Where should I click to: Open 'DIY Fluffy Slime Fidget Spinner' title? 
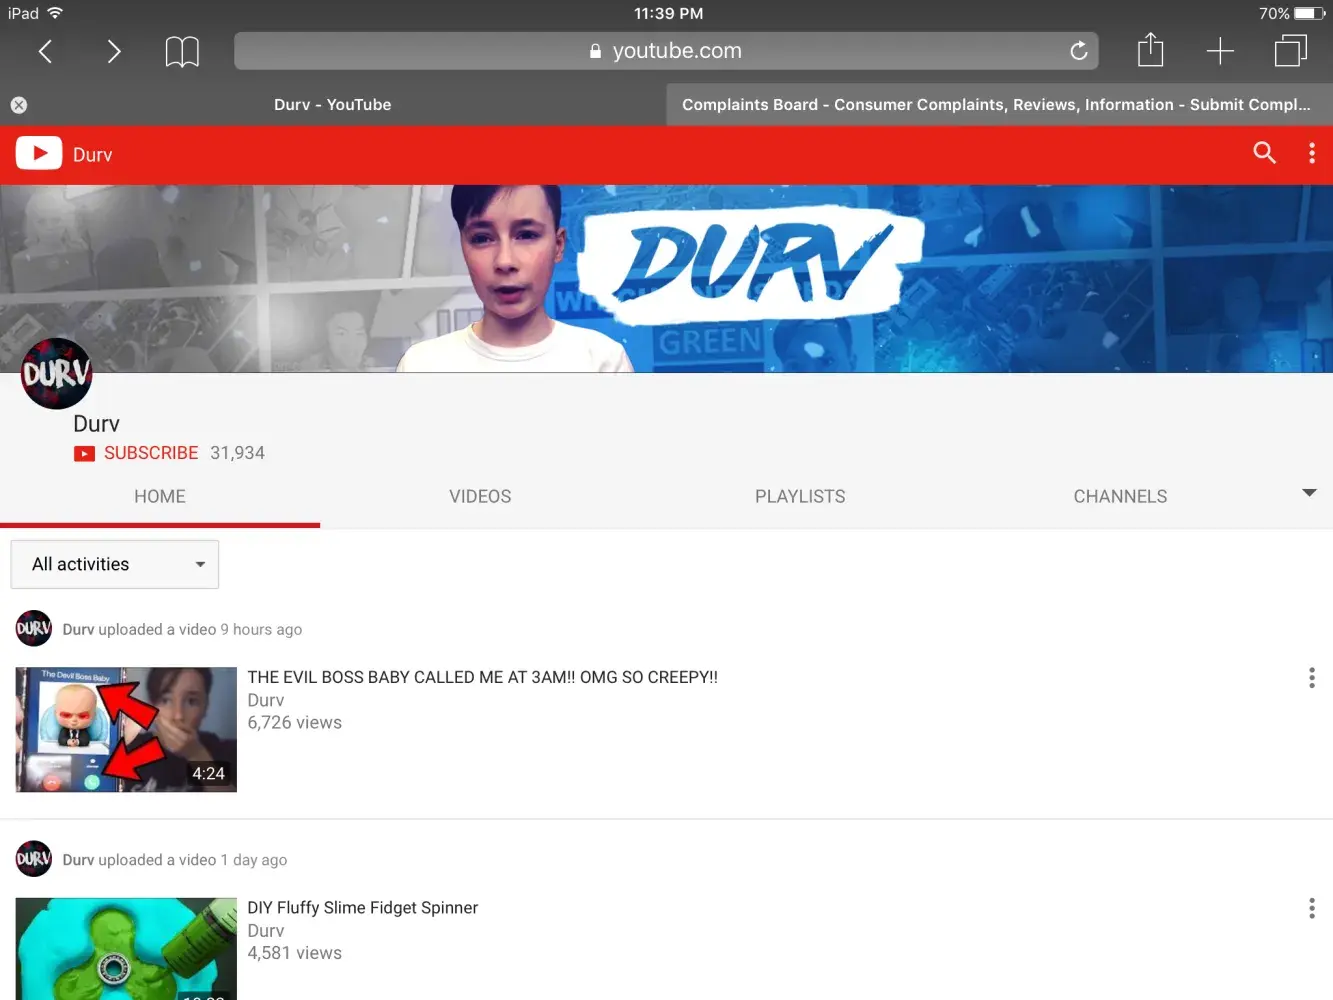point(363,908)
